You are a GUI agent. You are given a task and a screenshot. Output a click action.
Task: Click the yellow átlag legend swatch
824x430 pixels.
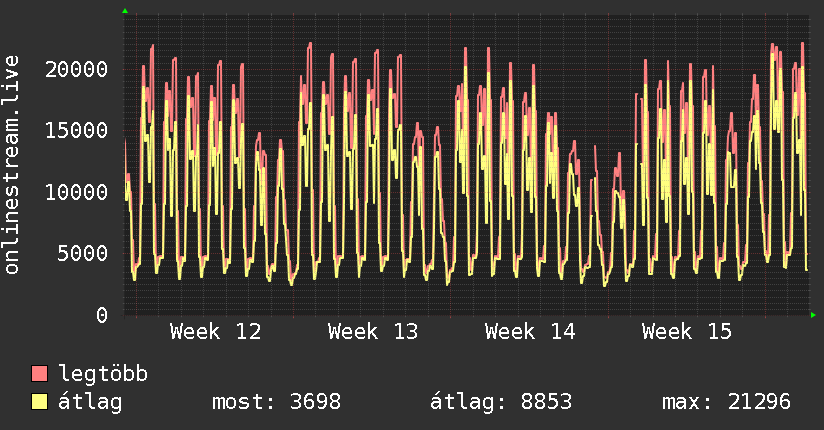(39, 402)
